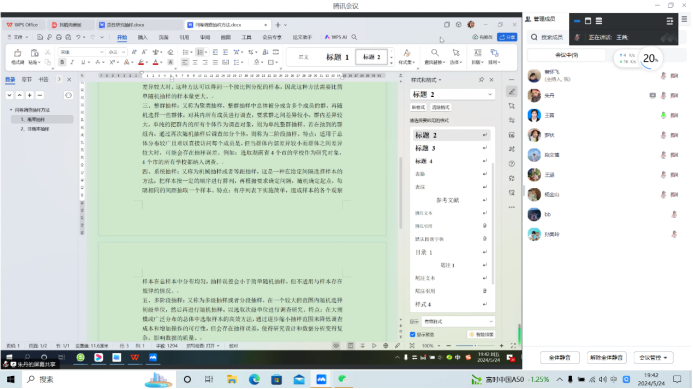Click the red font color A swatch

tap(155, 63)
